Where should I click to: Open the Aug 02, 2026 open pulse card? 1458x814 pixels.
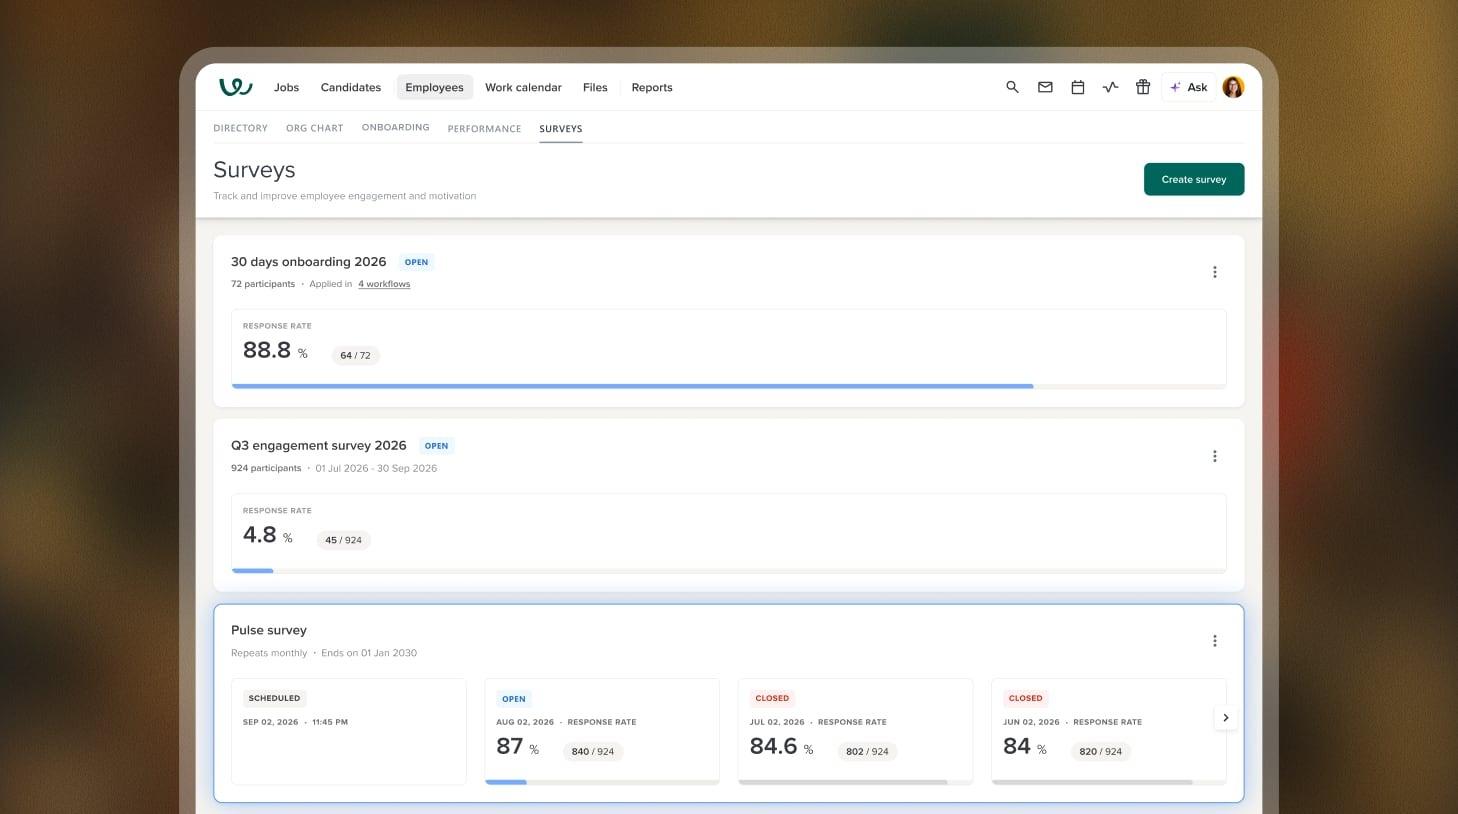pyautogui.click(x=602, y=732)
